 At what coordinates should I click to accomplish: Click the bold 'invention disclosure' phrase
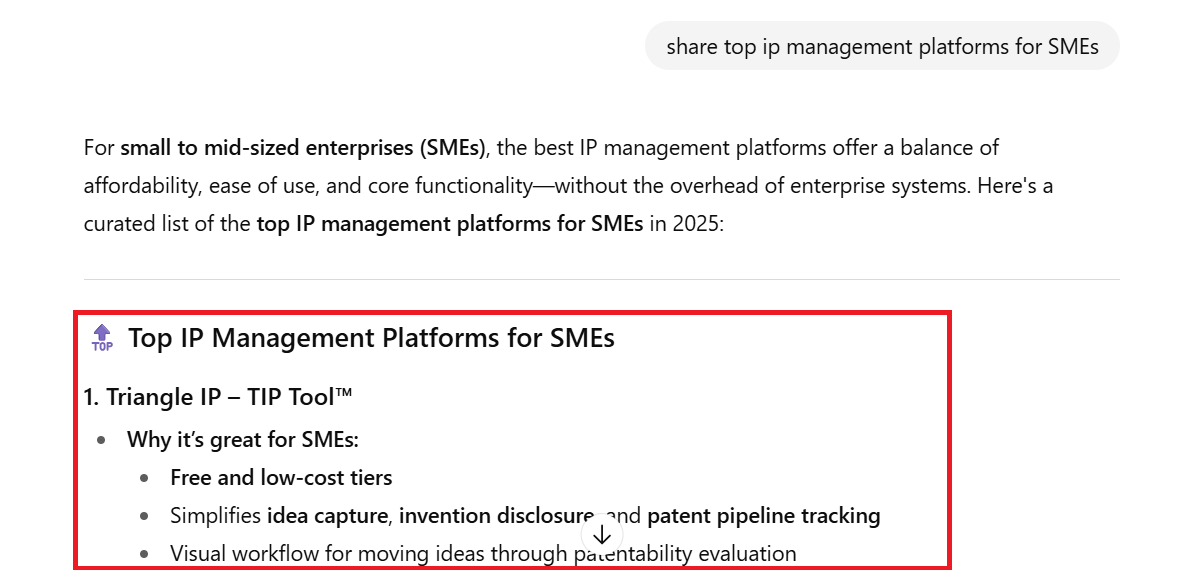point(496,516)
